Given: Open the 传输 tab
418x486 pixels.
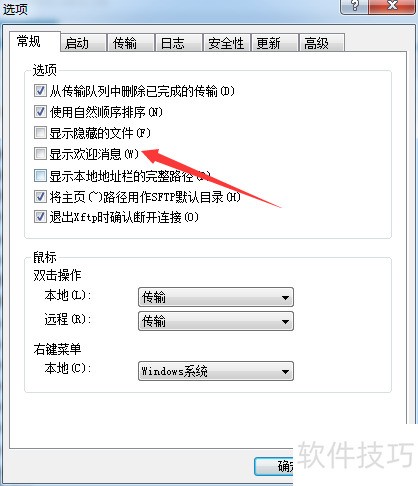Looking at the screenshot, I should coord(130,43).
